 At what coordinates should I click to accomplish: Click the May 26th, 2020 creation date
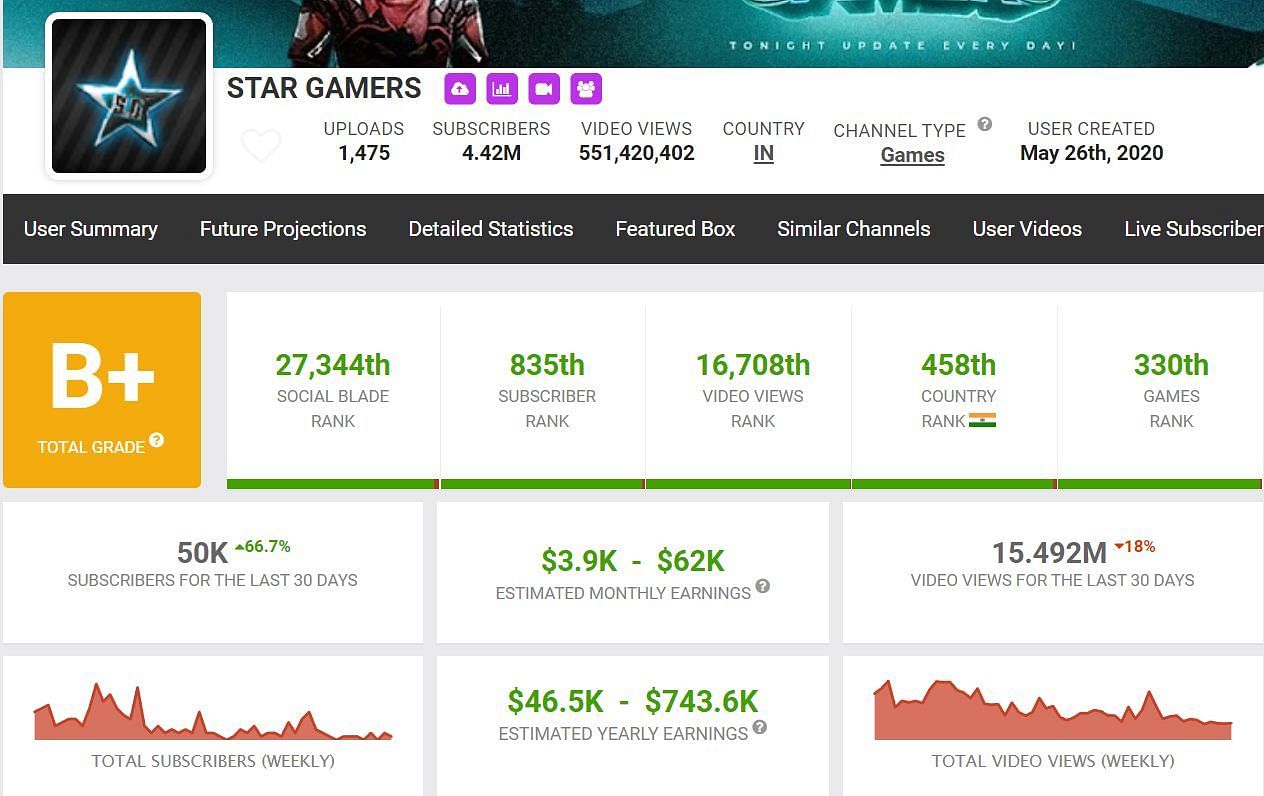1092,153
